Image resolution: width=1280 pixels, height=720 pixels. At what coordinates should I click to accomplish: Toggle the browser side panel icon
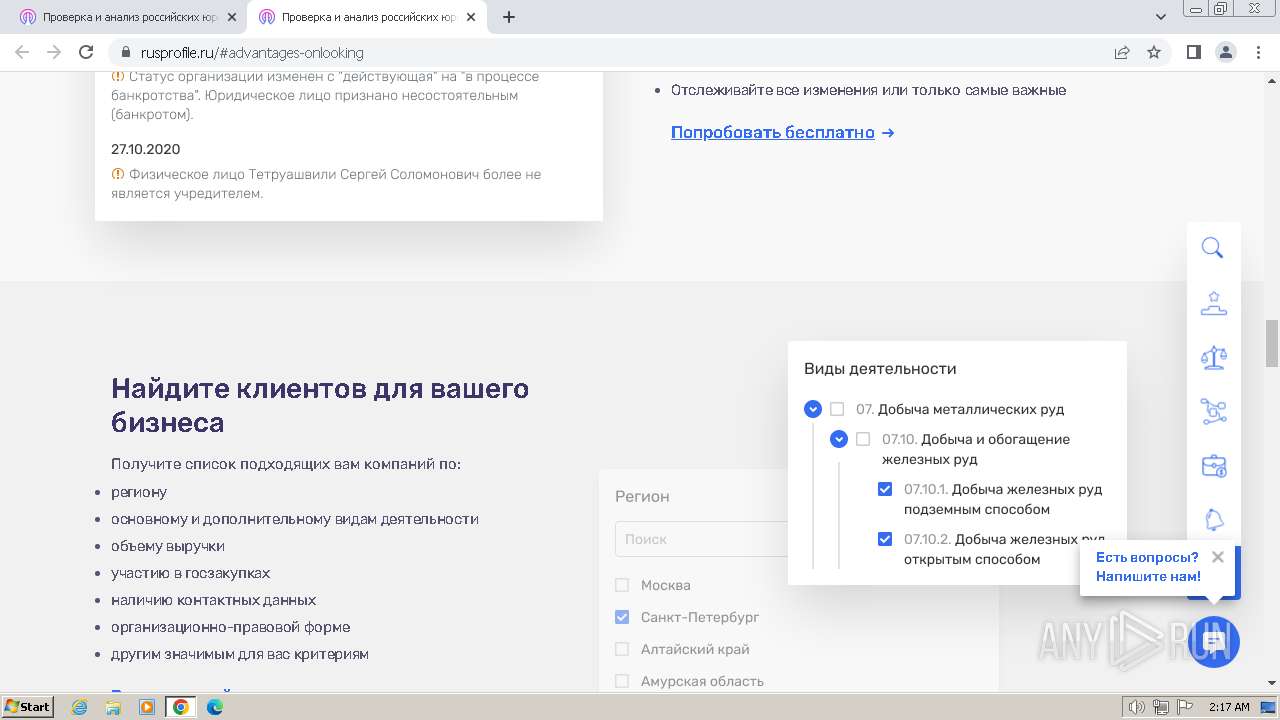click(1193, 52)
